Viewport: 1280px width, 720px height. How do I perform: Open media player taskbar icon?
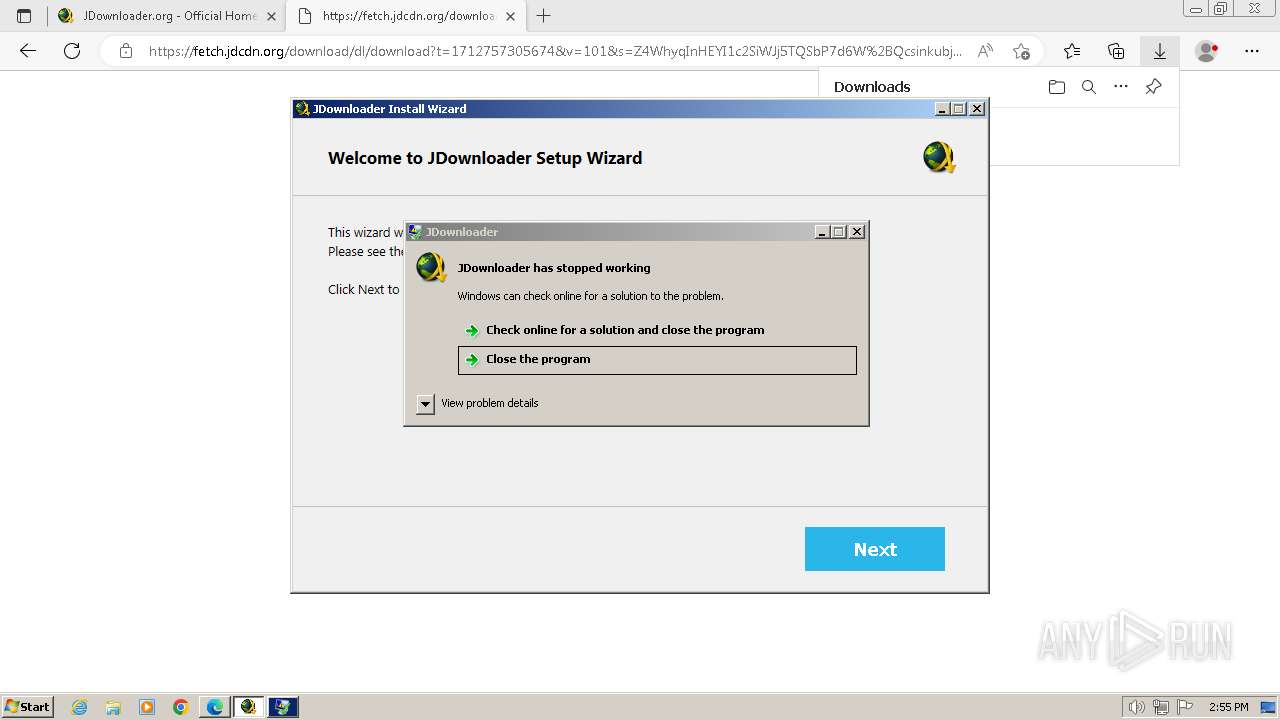pyautogui.click(x=147, y=707)
